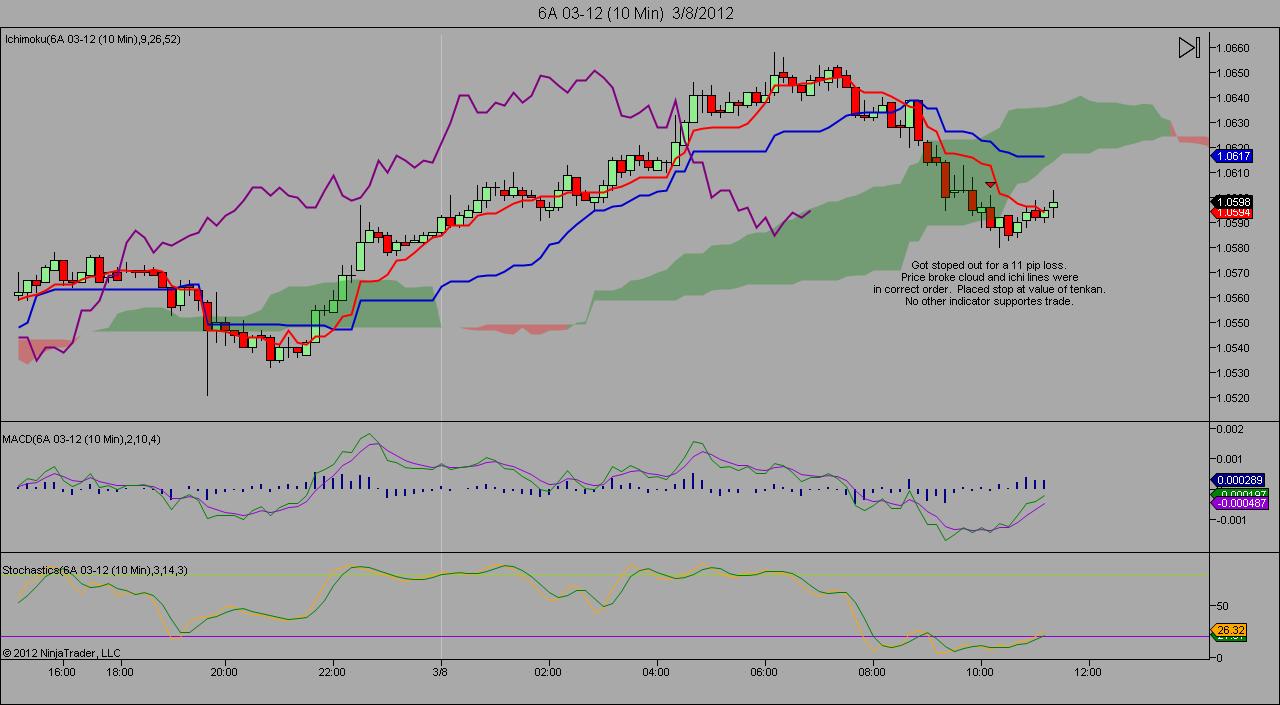Screen dimensions: 1280x705
Task: Click the 'No other indicator supportes trade' note line
Action: [x=989, y=301]
